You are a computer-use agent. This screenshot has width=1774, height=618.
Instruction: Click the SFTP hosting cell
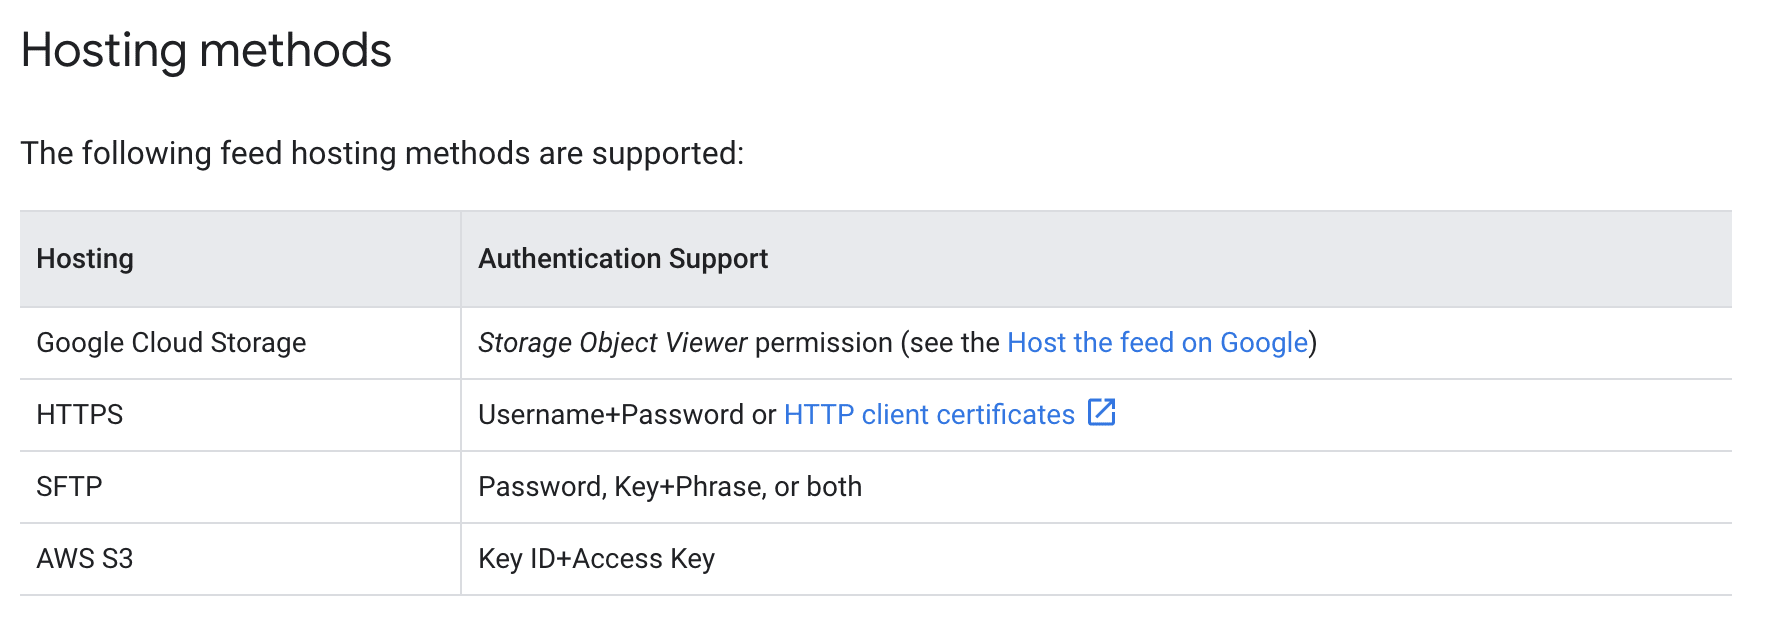[x=240, y=487]
